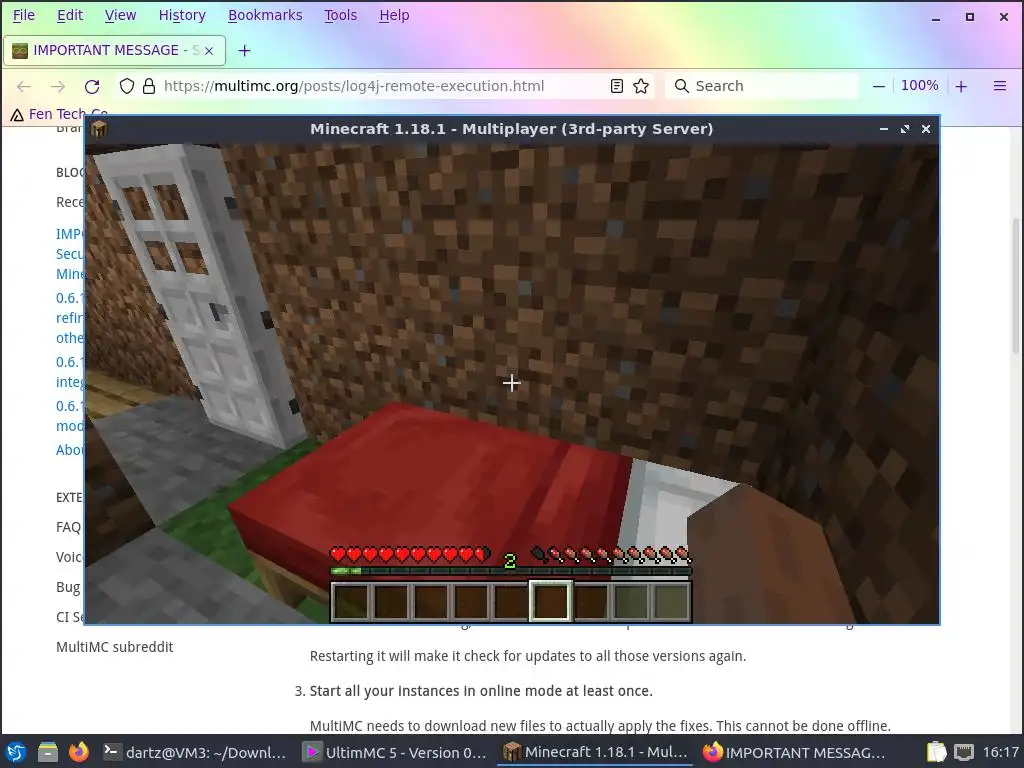Close the Minecraft 1.18.1 window
Viewport: 1024px width, 768px height.
pyautogui.click(x=925, y=129)
